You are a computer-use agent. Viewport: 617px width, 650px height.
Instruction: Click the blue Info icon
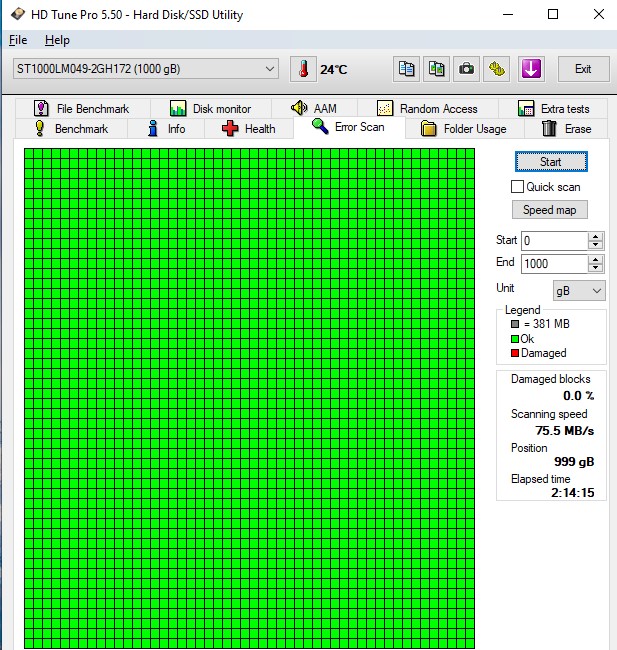(153, 129)
